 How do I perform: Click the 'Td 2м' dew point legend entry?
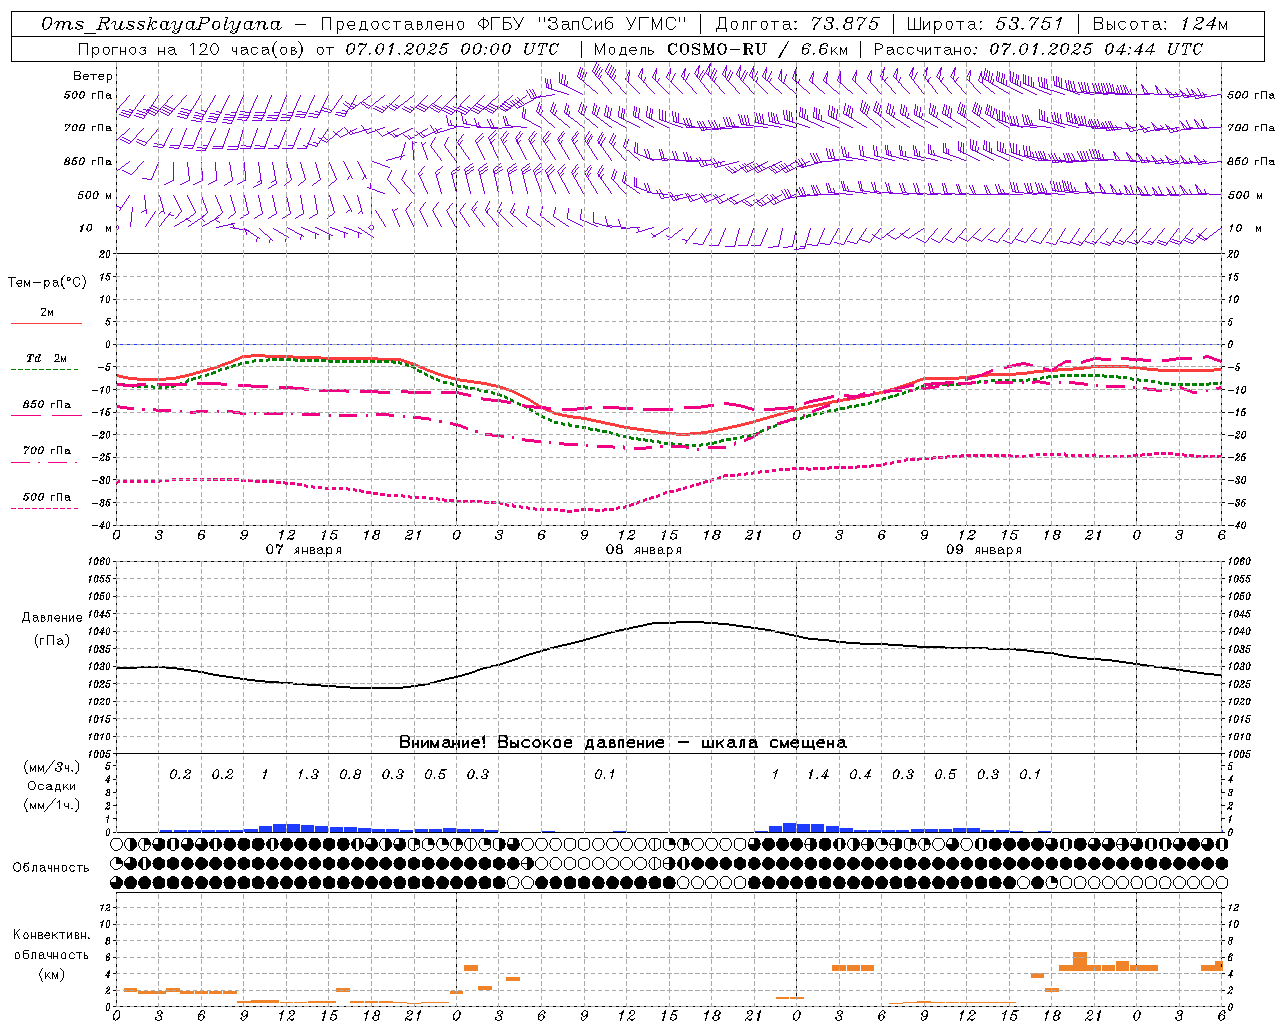click(x=47, y=358)
